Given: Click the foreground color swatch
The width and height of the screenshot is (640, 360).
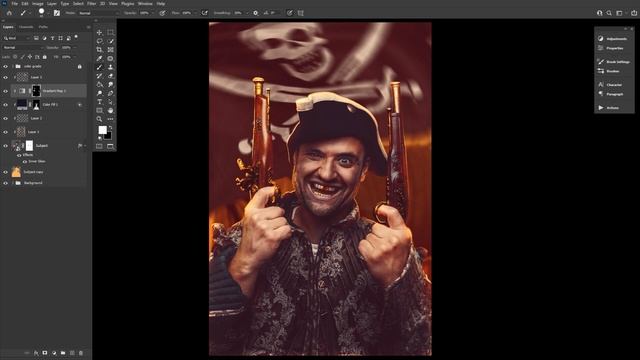Looking at the screenshot, I should coord(102,130).
